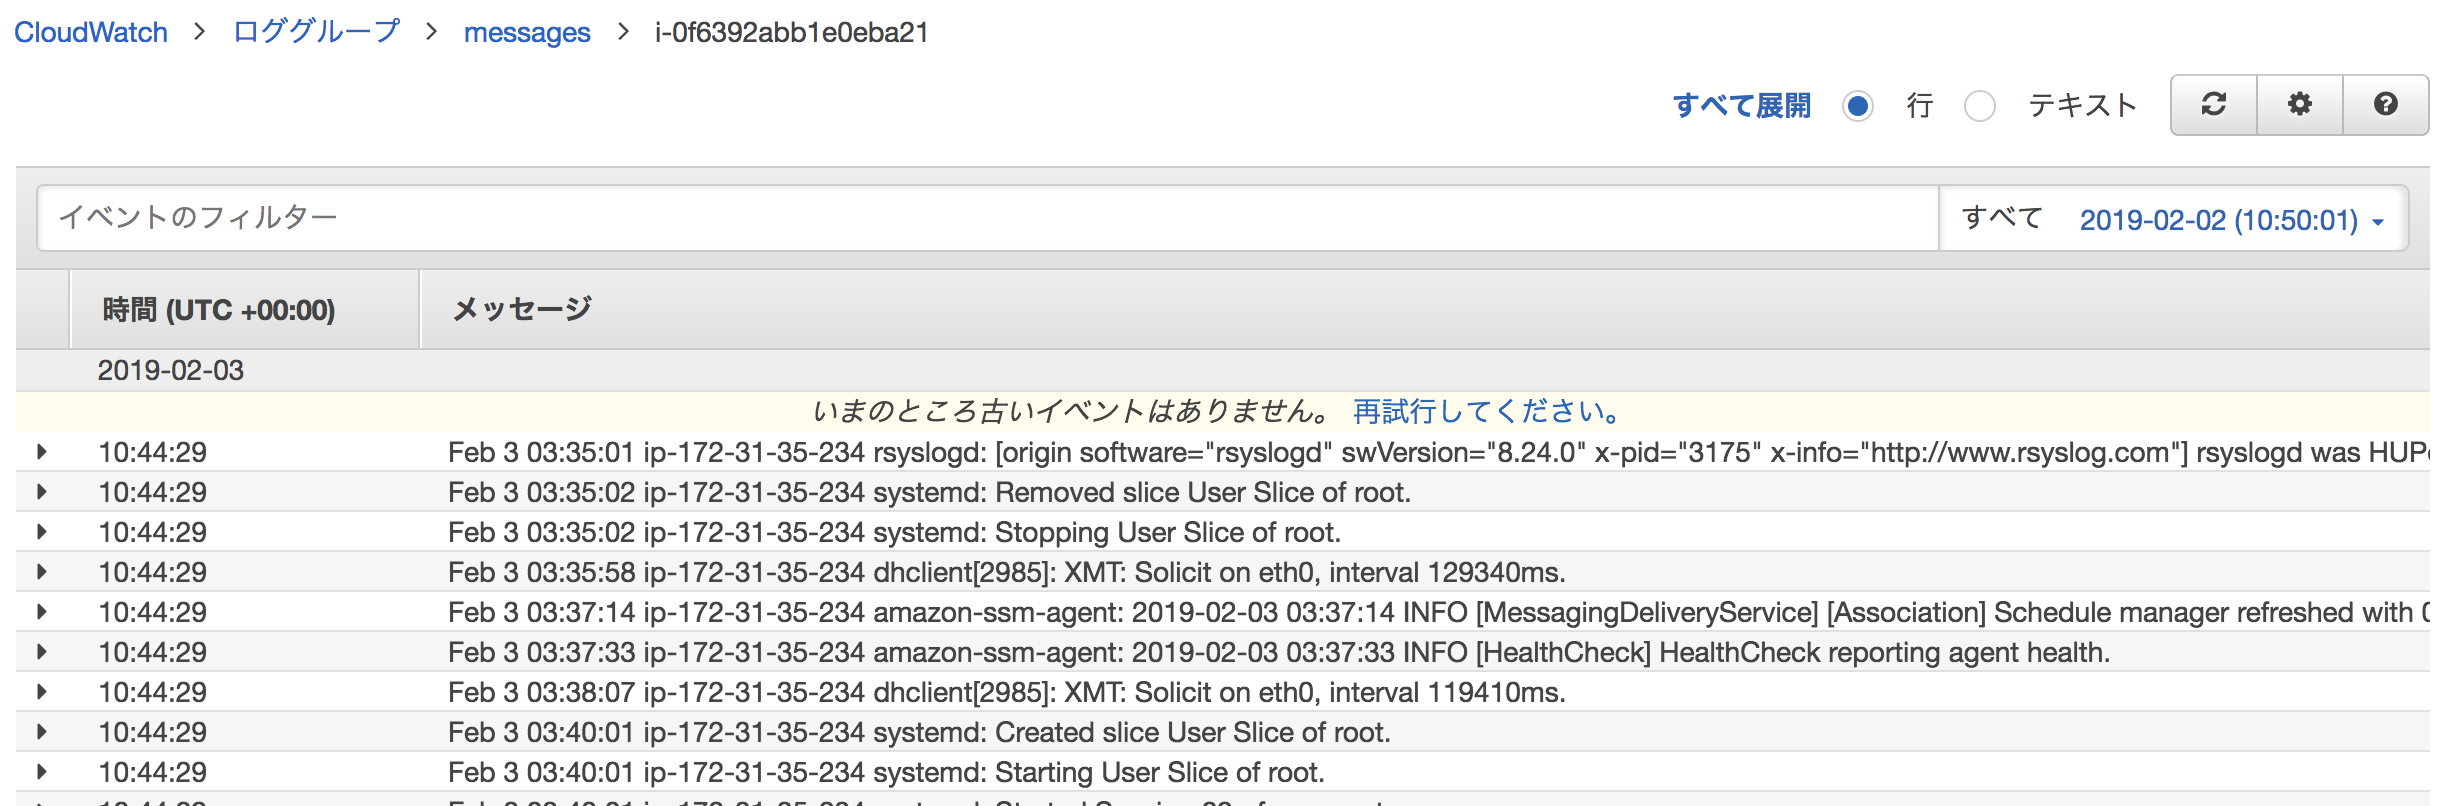Navigate to messages log group breadcrumb
The image size is (2450, 806).
coord(527,33)
